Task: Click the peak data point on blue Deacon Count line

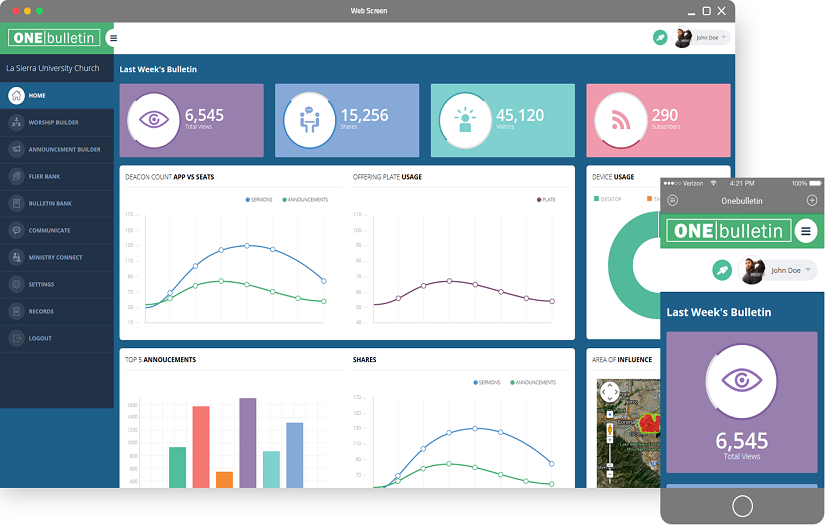Action: pos(247,246)
